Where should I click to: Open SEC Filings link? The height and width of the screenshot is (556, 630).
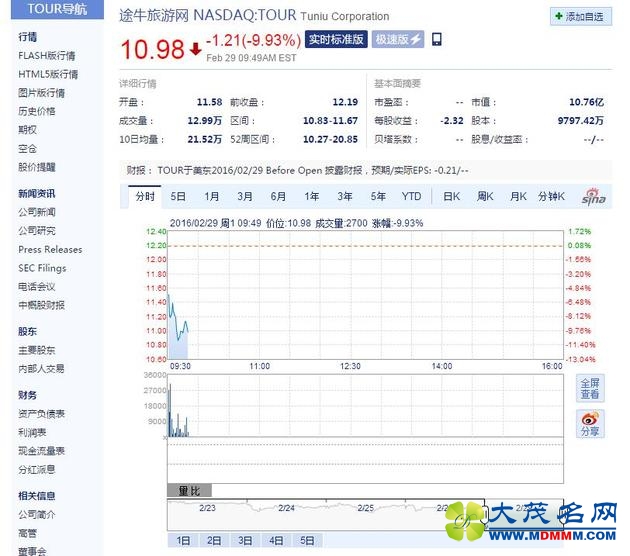pos(42,268)
